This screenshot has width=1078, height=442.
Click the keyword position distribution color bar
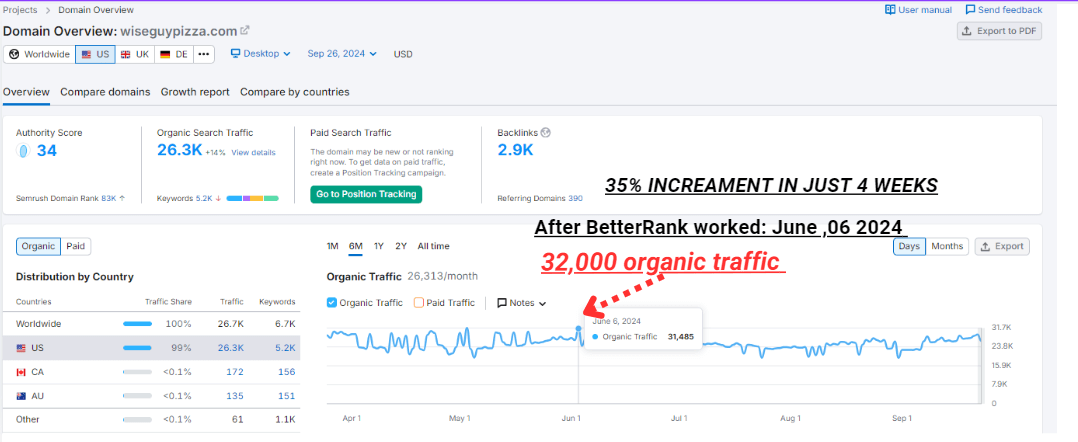click(x=252, y=198)
